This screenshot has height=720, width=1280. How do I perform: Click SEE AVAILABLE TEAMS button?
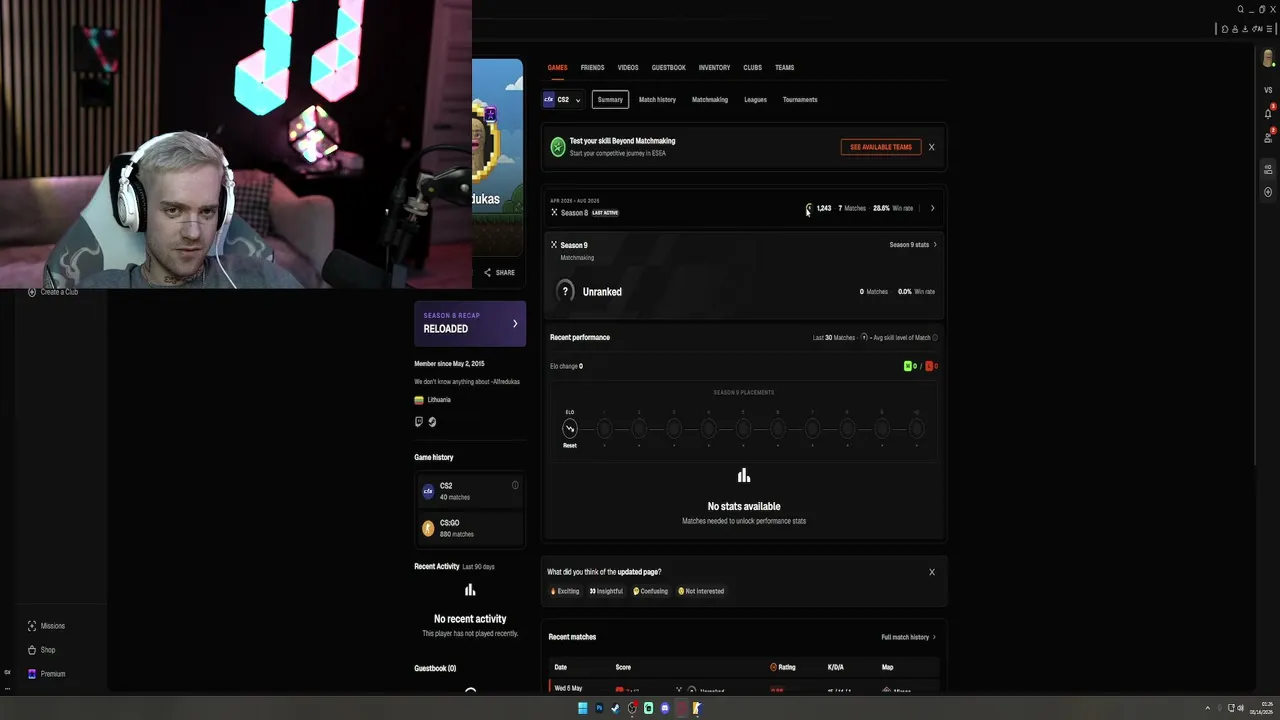[881, 147]
